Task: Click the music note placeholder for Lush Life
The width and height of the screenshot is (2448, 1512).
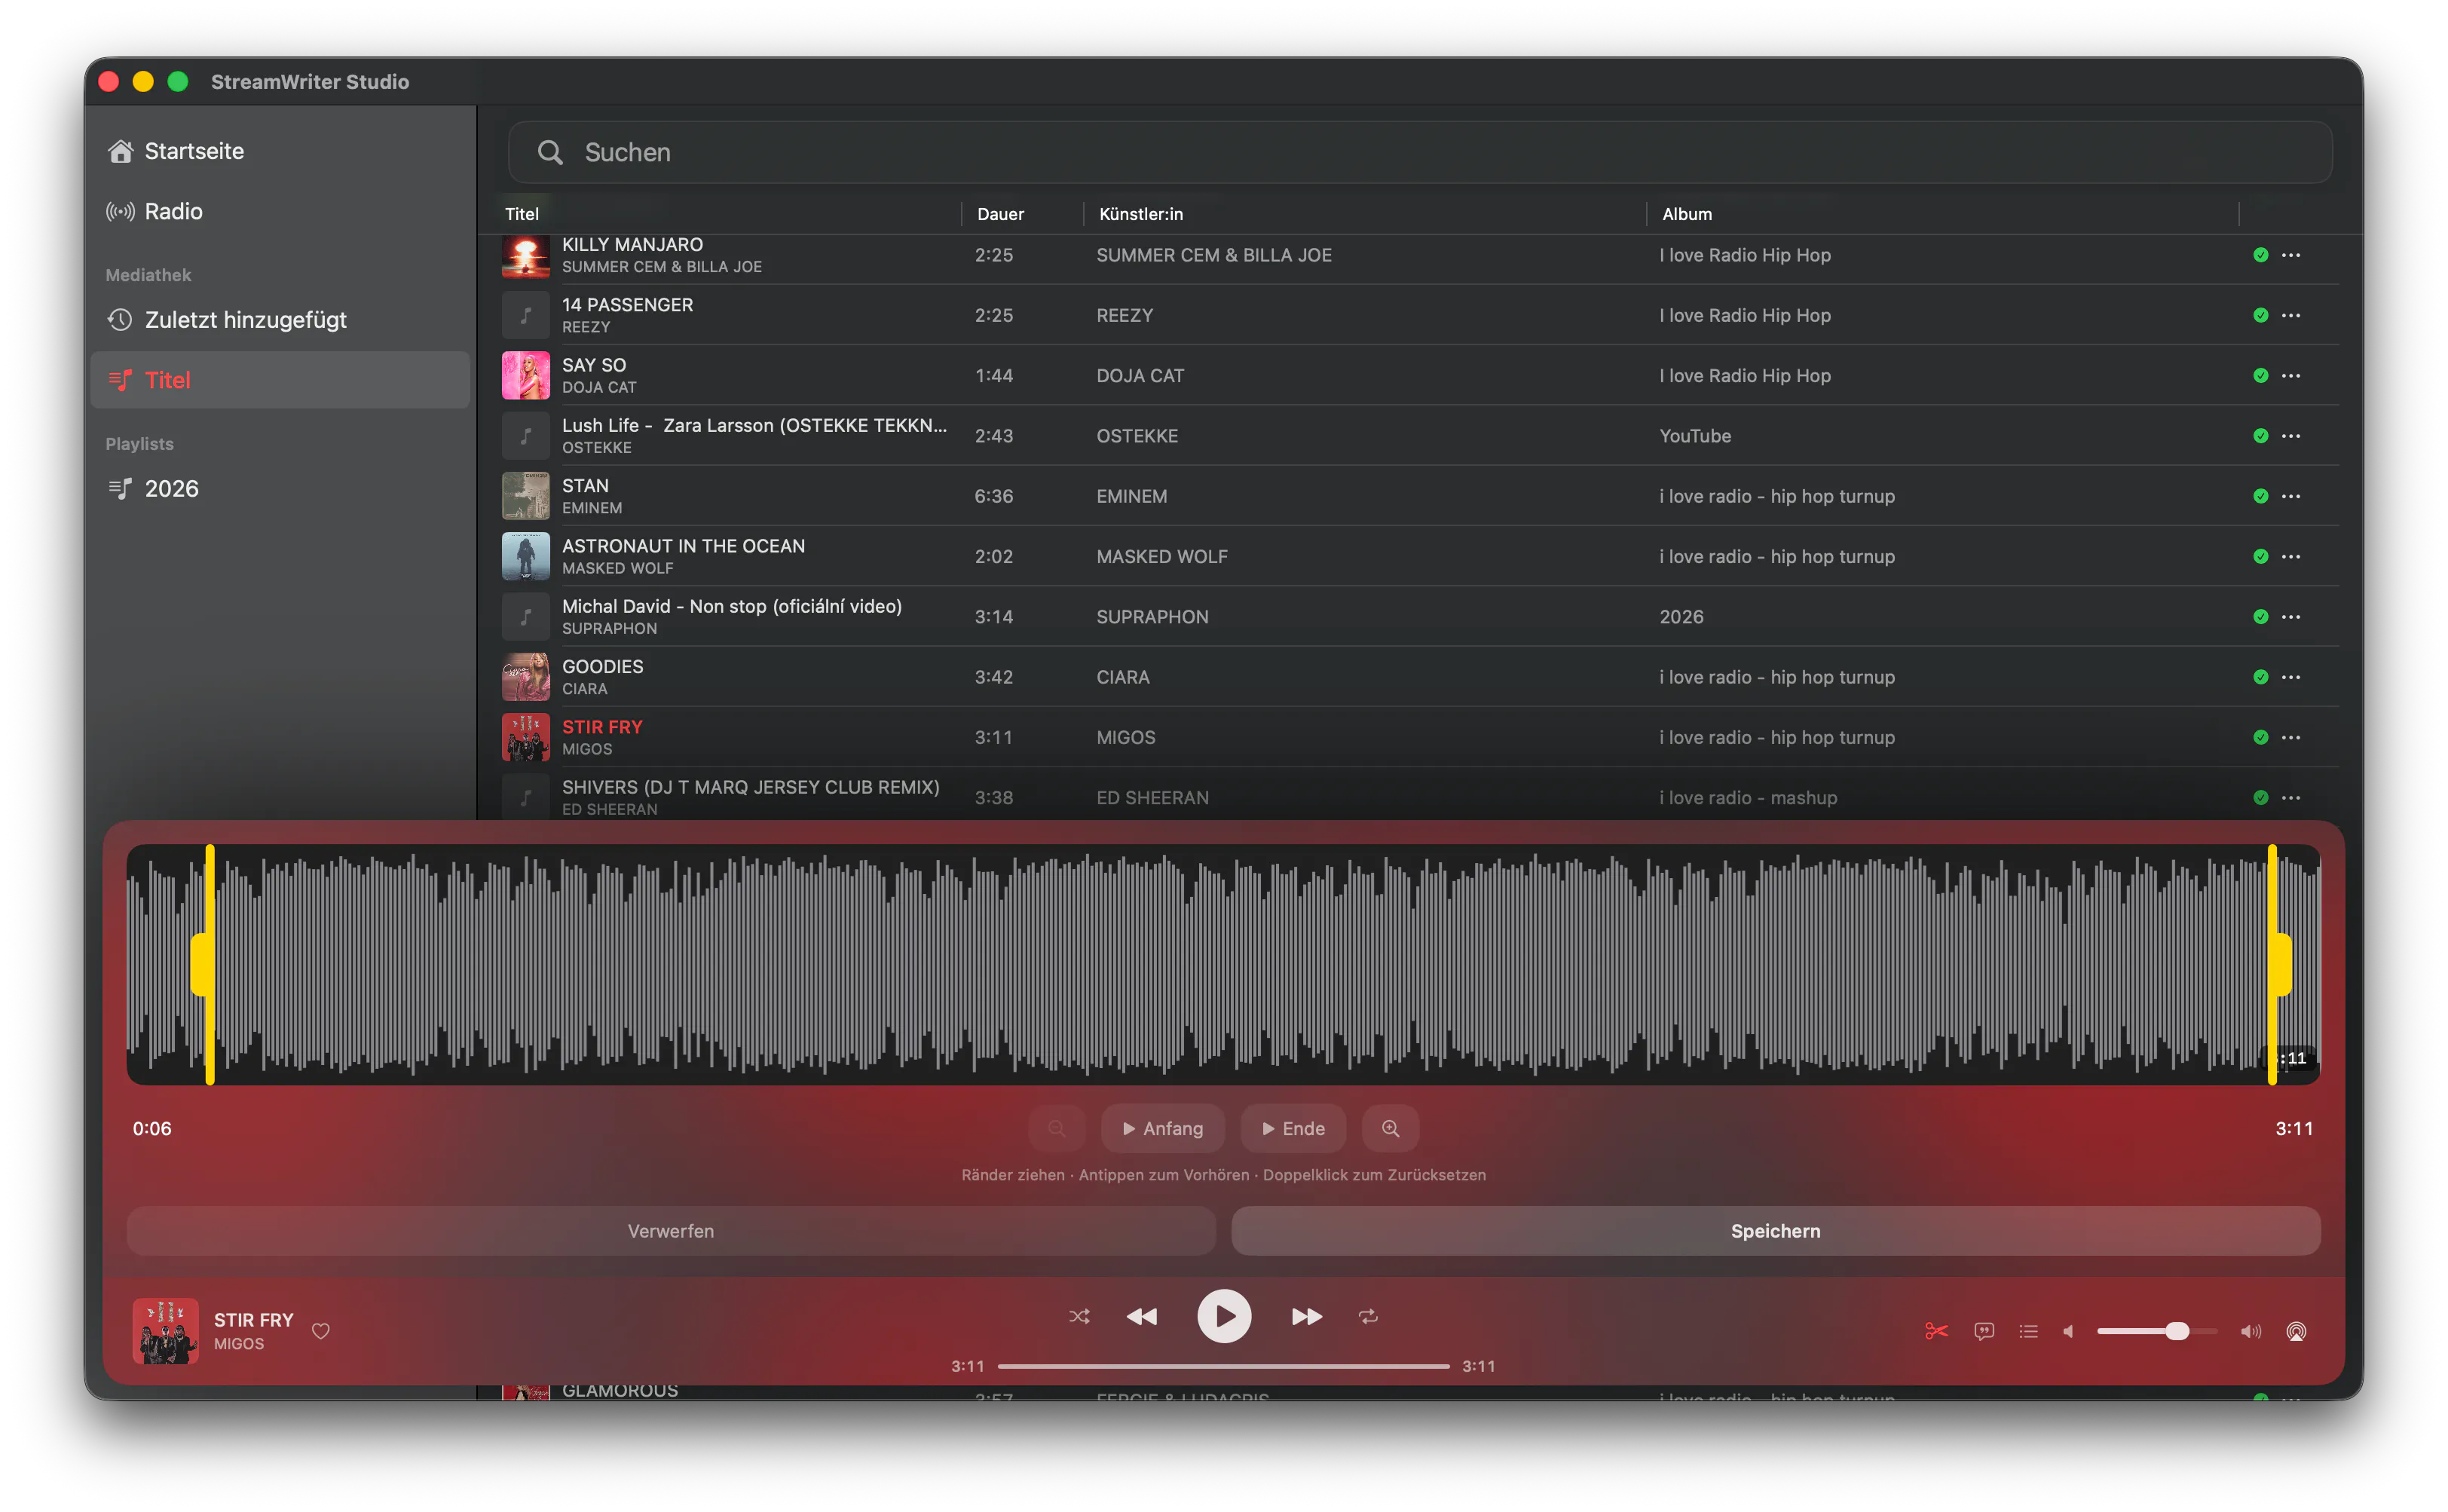Action: [x=526, y=436]
